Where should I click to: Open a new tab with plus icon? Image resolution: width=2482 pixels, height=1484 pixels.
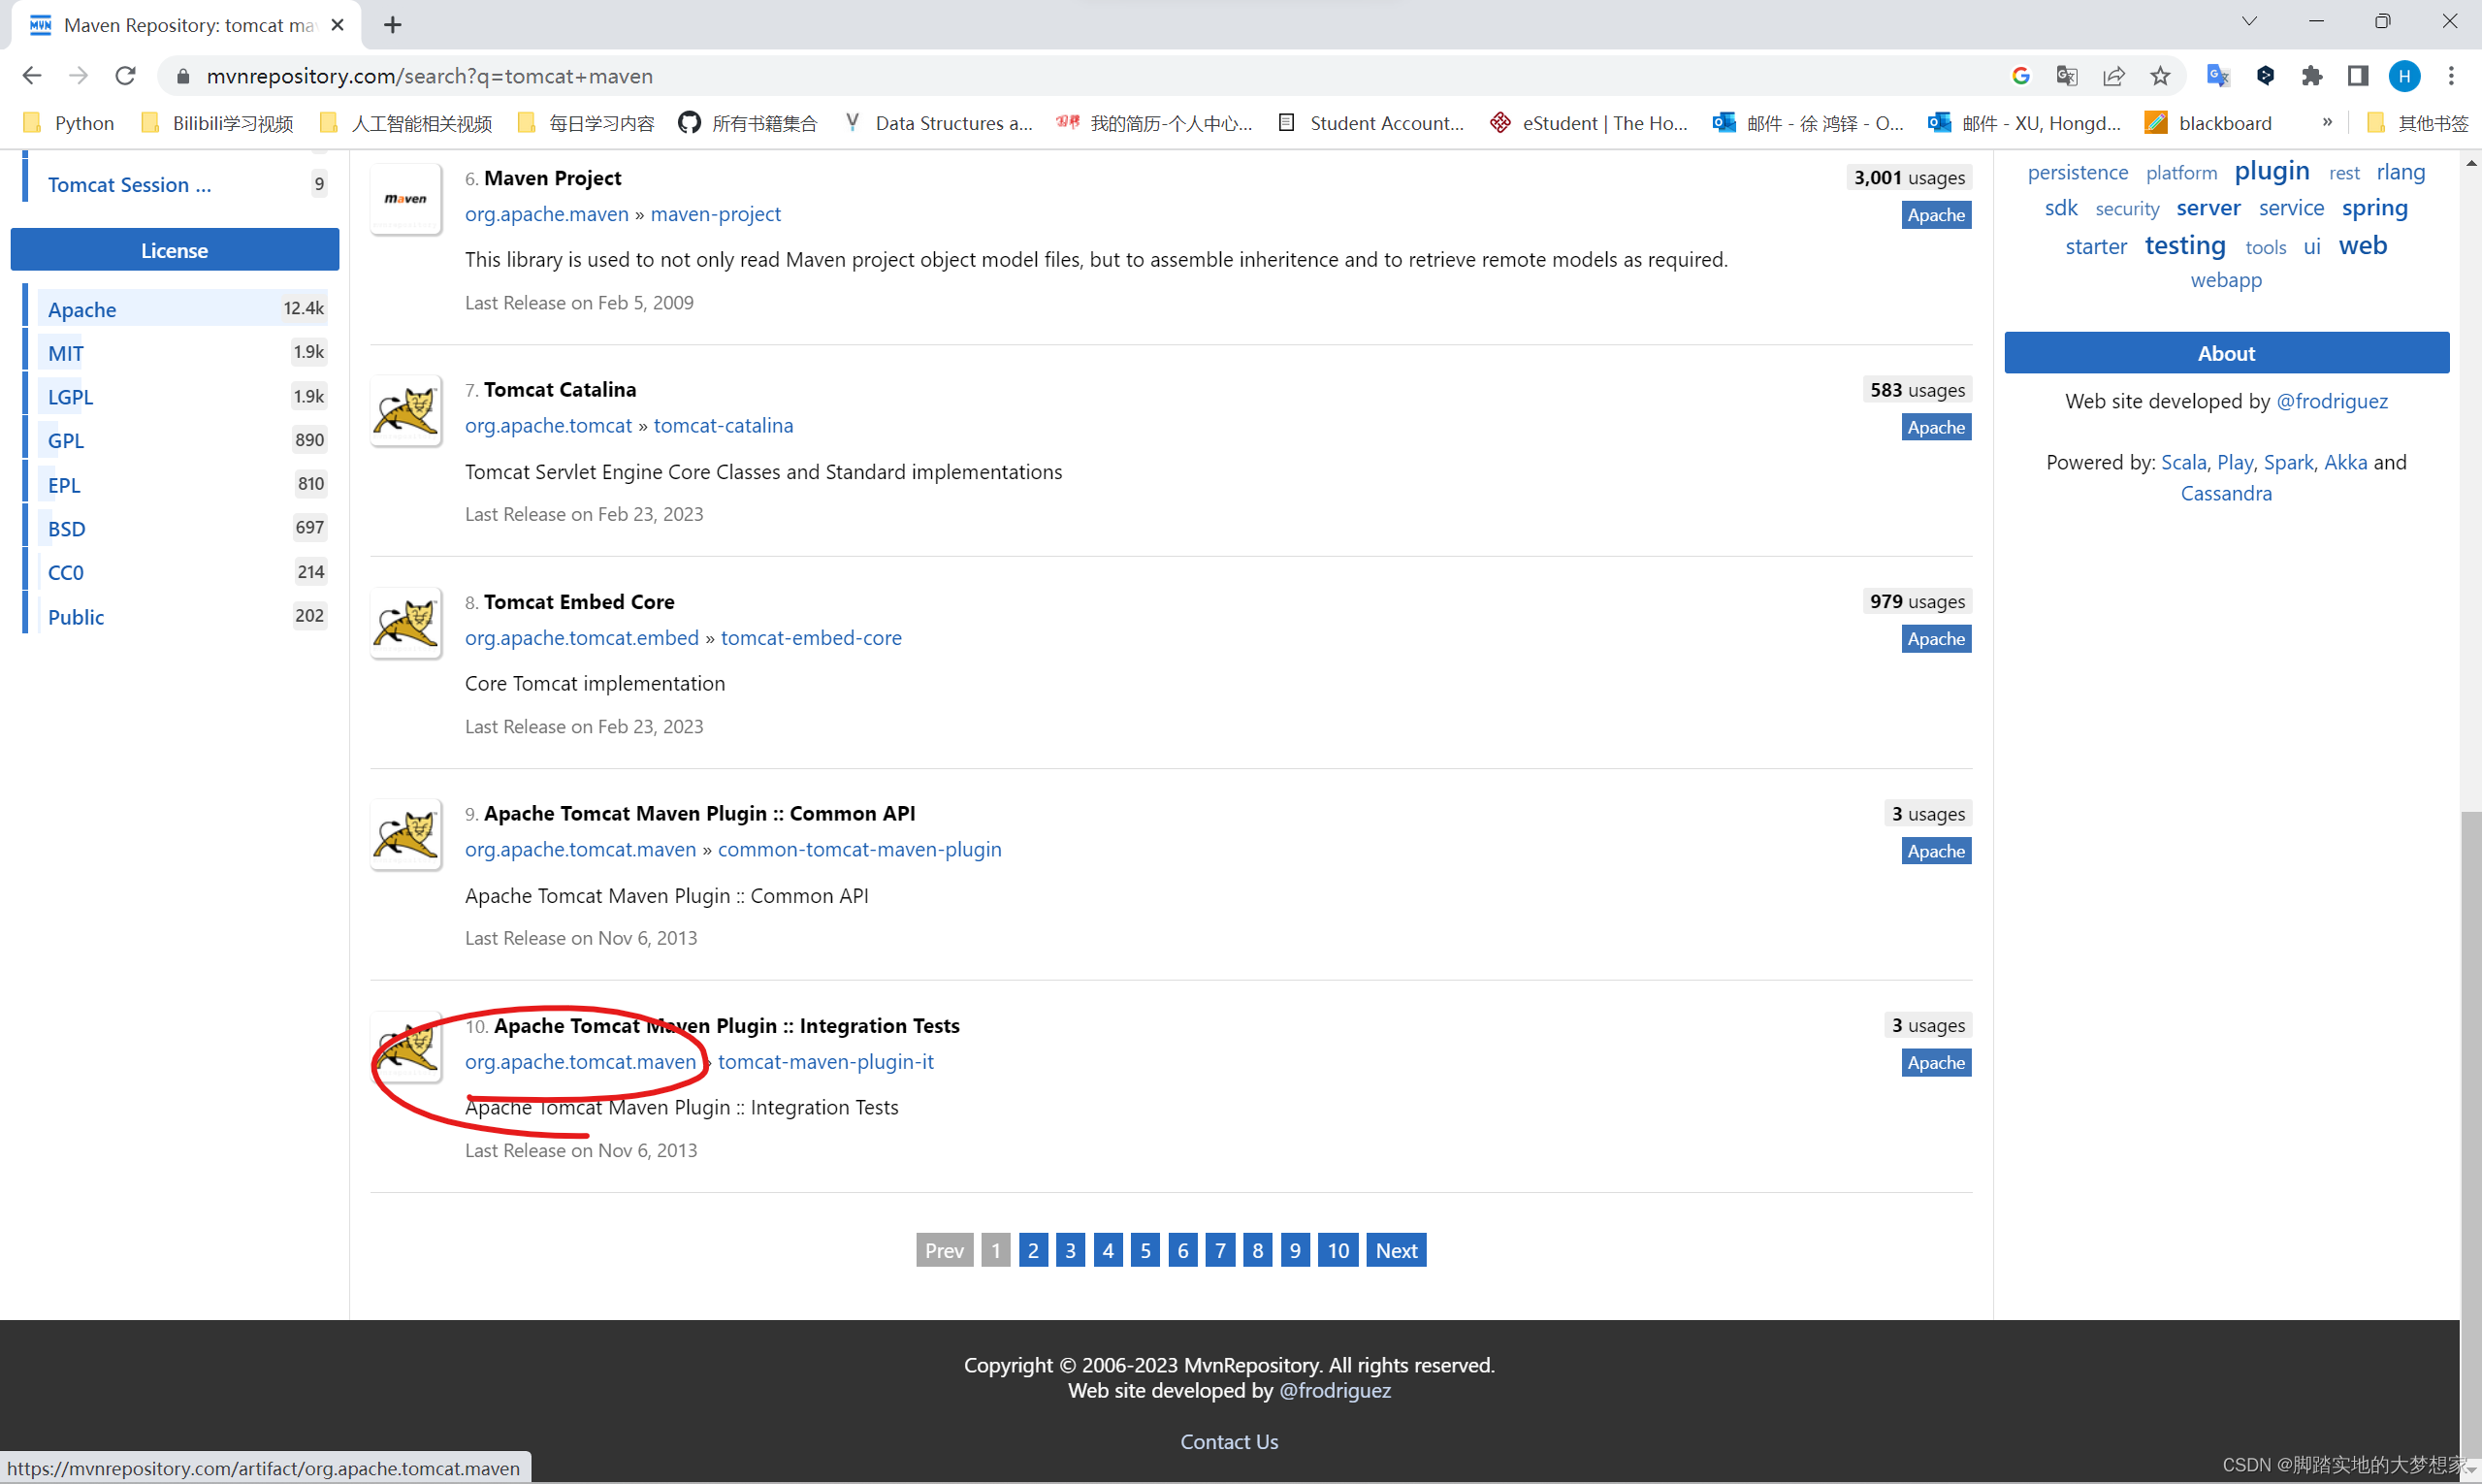[x=393, y=25]
